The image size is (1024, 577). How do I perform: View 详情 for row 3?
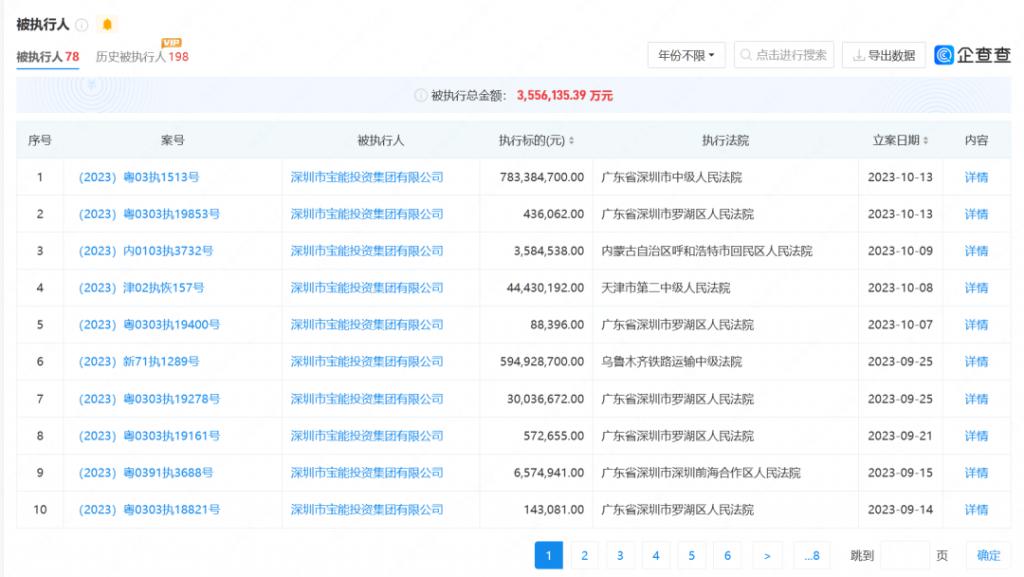point(976,251)
